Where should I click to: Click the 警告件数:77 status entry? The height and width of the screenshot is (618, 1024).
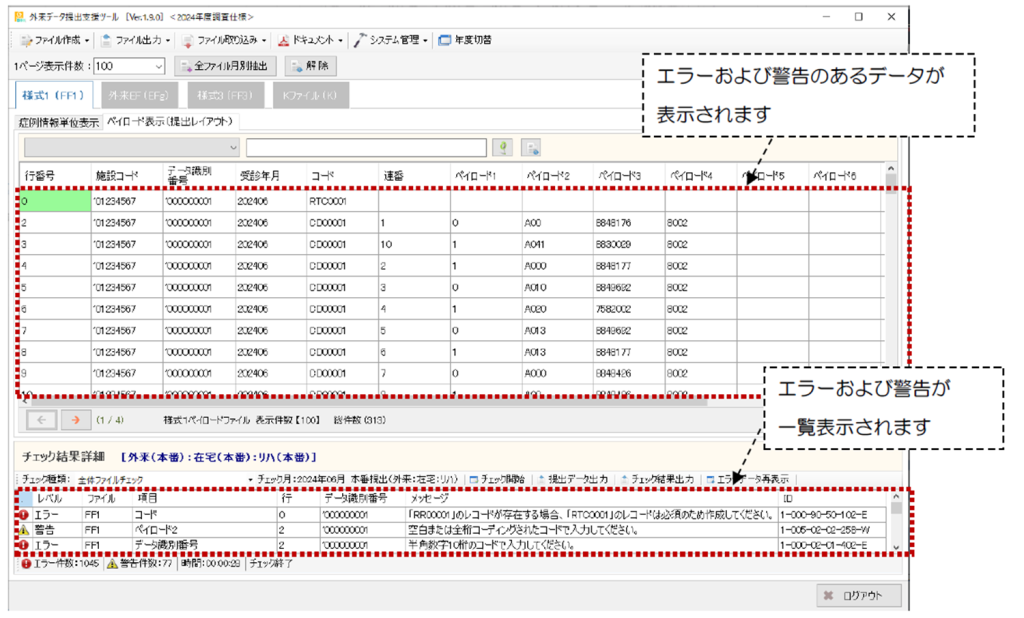(140, 563)
